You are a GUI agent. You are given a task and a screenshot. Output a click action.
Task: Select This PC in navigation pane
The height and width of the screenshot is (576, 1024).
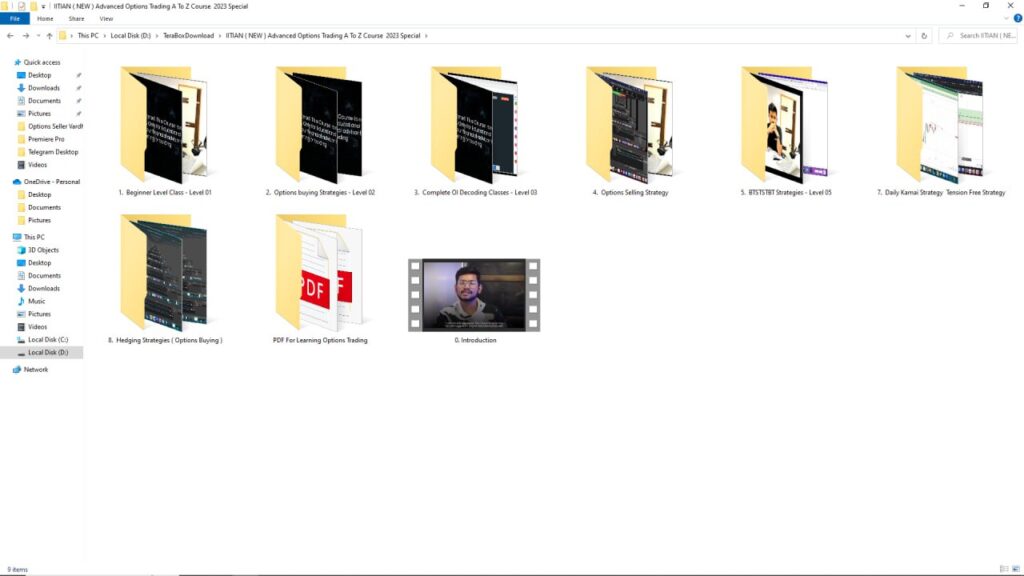tap(34, 237)
